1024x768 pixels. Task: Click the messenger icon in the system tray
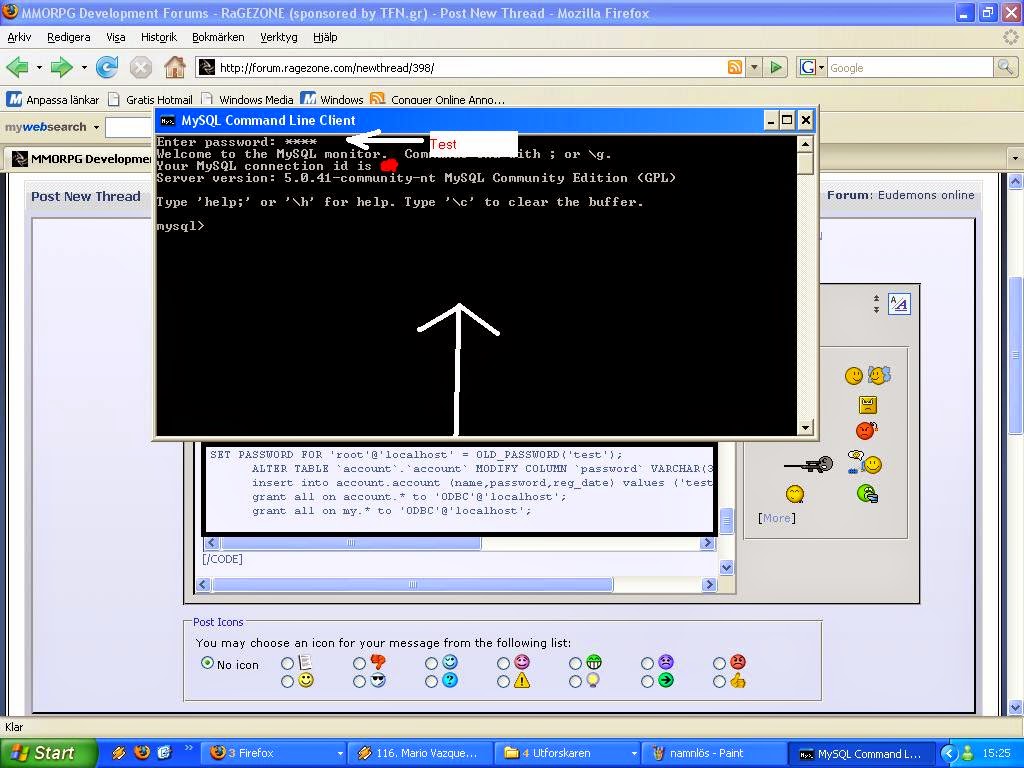(x=968, y=753)
